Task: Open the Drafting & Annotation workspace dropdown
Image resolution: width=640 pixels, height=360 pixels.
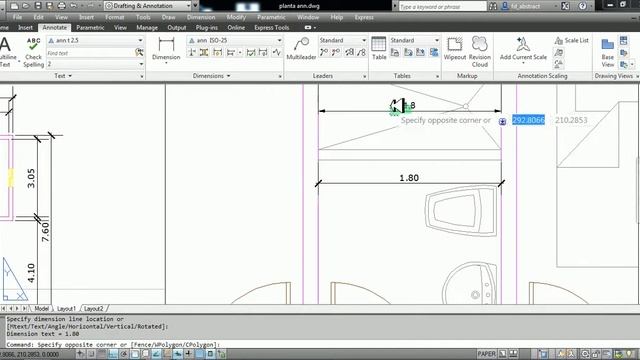Action: click(148, 6)
